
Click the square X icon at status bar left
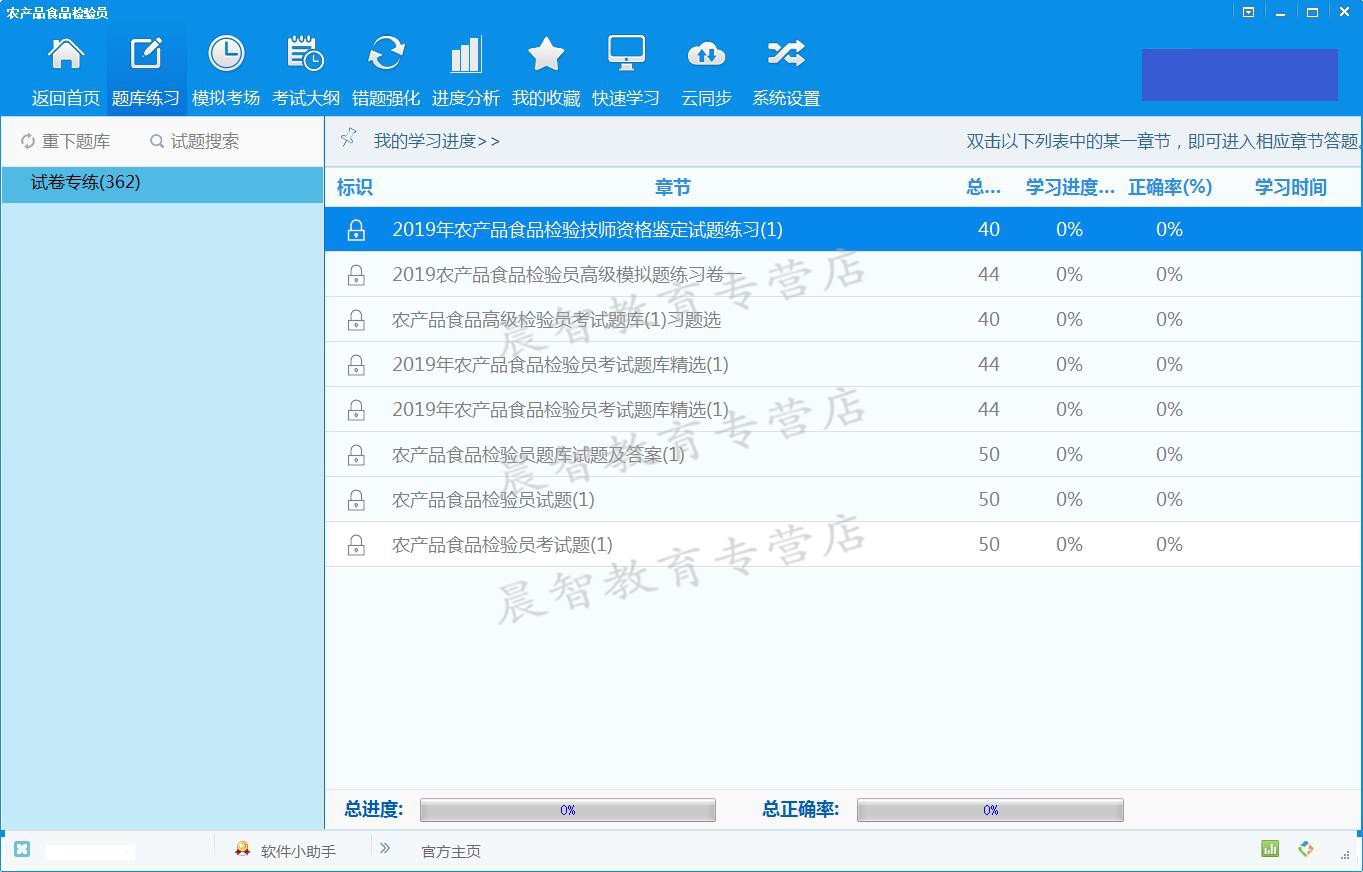[22, 849]
